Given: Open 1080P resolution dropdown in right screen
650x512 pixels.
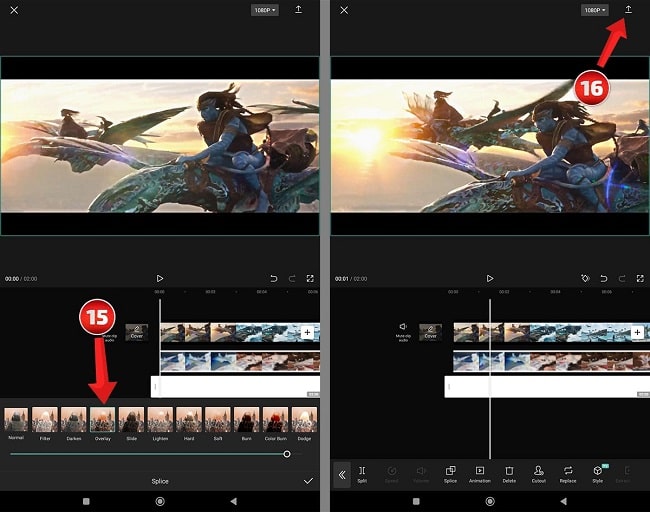Looking at the screenshot, I should pyautogui.click(x=594, y=10).
